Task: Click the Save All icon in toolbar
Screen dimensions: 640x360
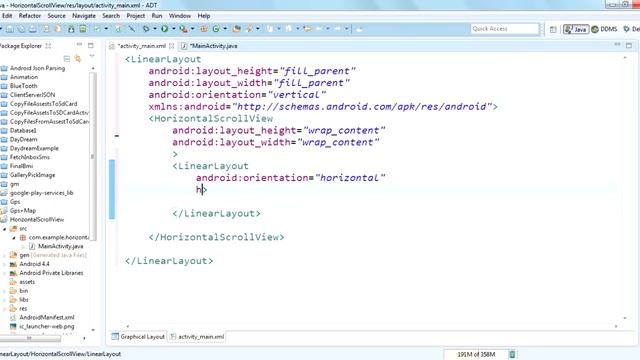Action: tap(21, 29)
